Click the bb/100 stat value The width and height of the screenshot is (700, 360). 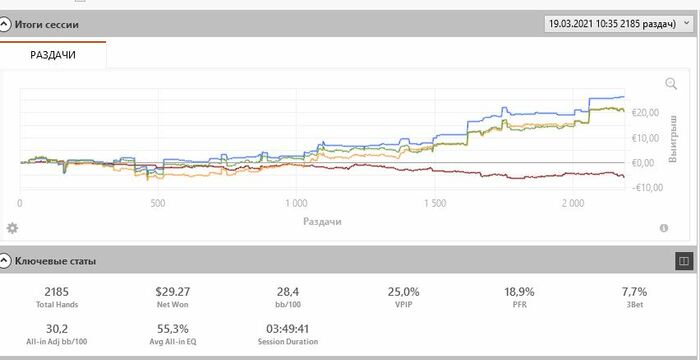(288, 292)
